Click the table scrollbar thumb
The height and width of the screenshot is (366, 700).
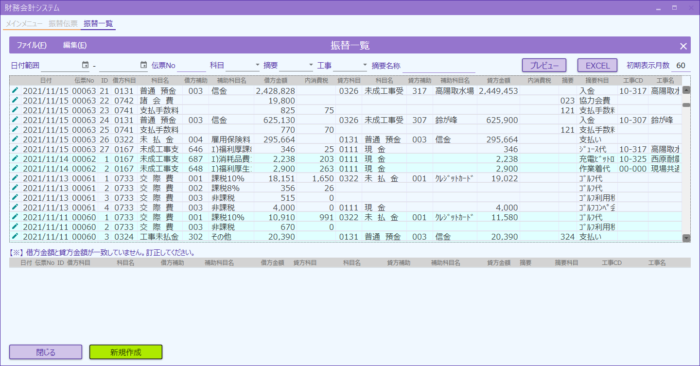click(x=686, y=105)
